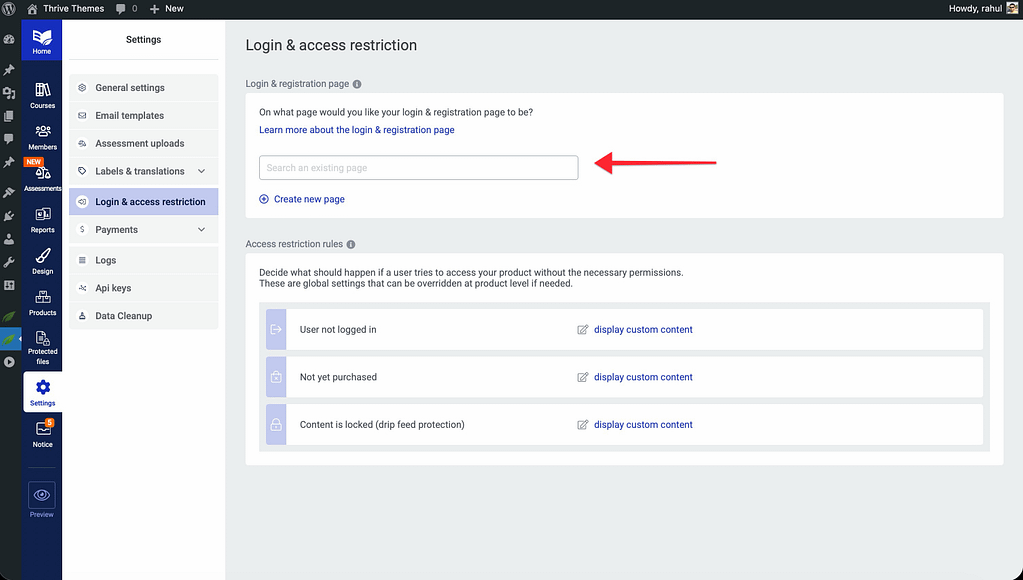Image resolution: width=1023 pixels, height=580 pixels.
Task: Open the Notice inbox with badge
Action: coord(42,433)
